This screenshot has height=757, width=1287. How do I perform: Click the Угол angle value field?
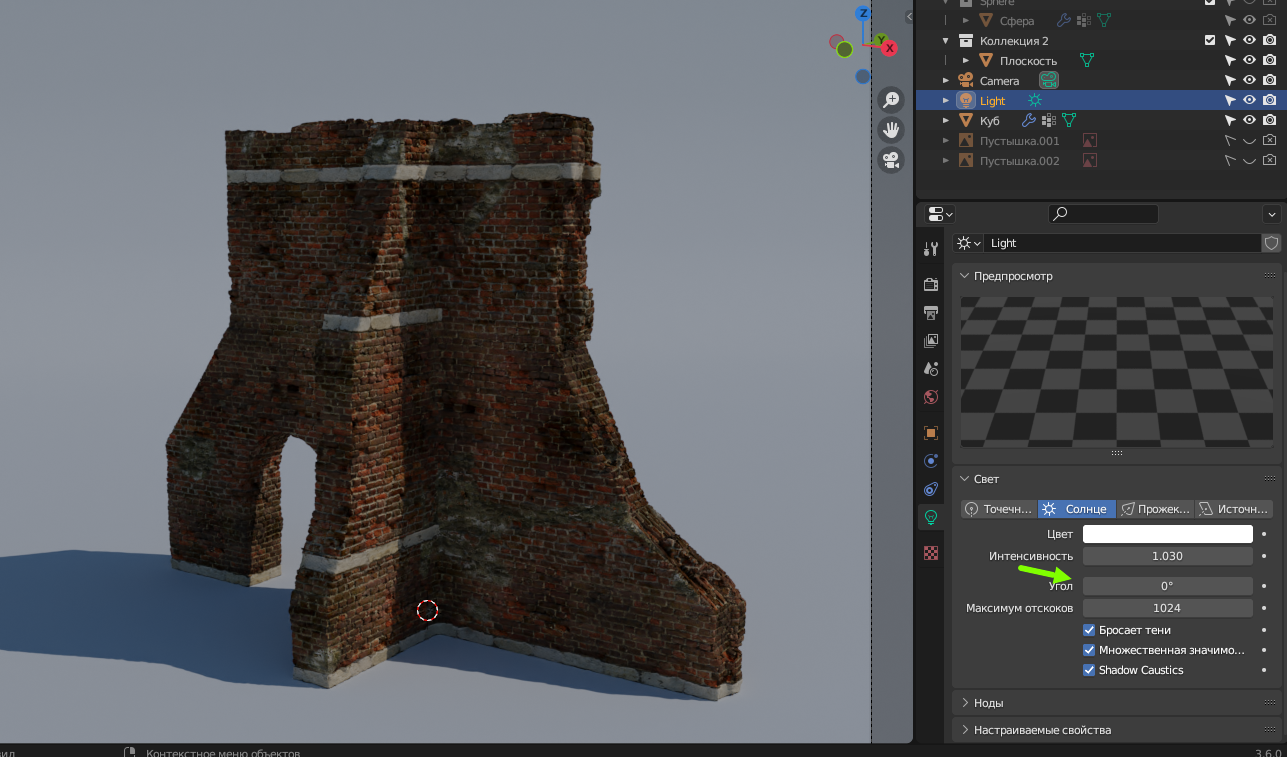pyautogui.click(x=1167, y=586)
